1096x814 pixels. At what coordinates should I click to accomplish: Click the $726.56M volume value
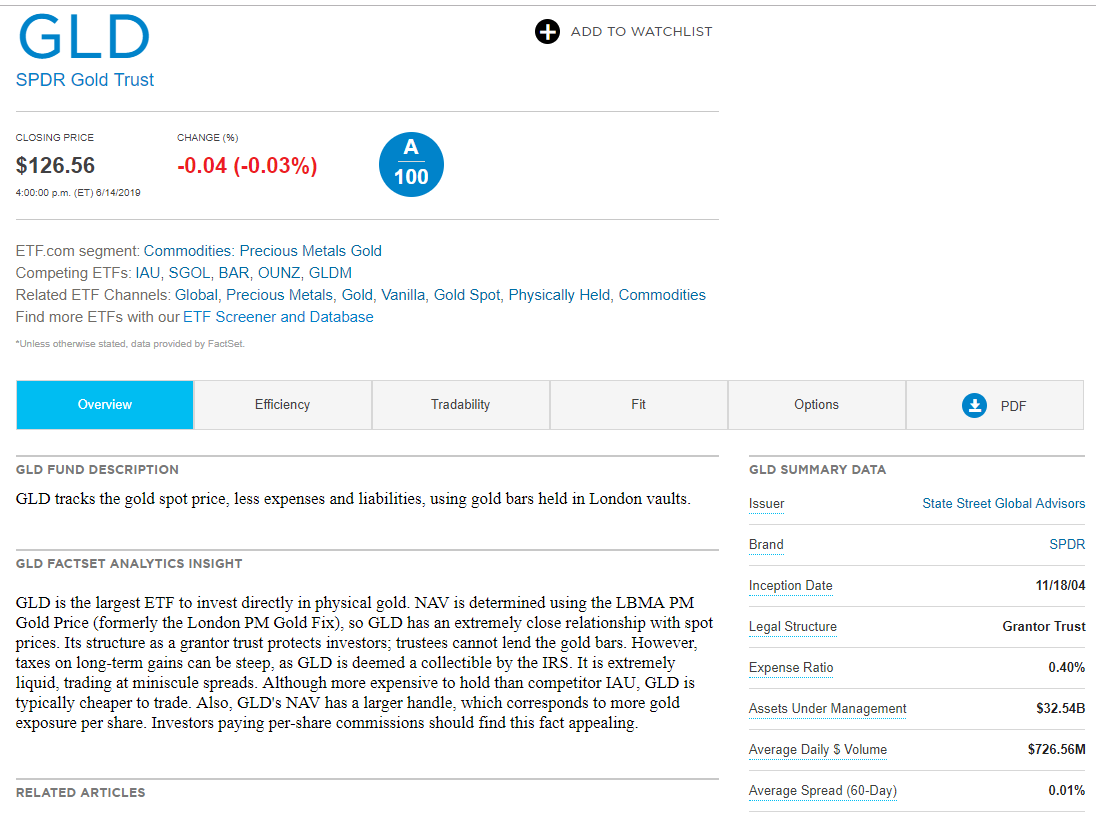[1056, 750]
